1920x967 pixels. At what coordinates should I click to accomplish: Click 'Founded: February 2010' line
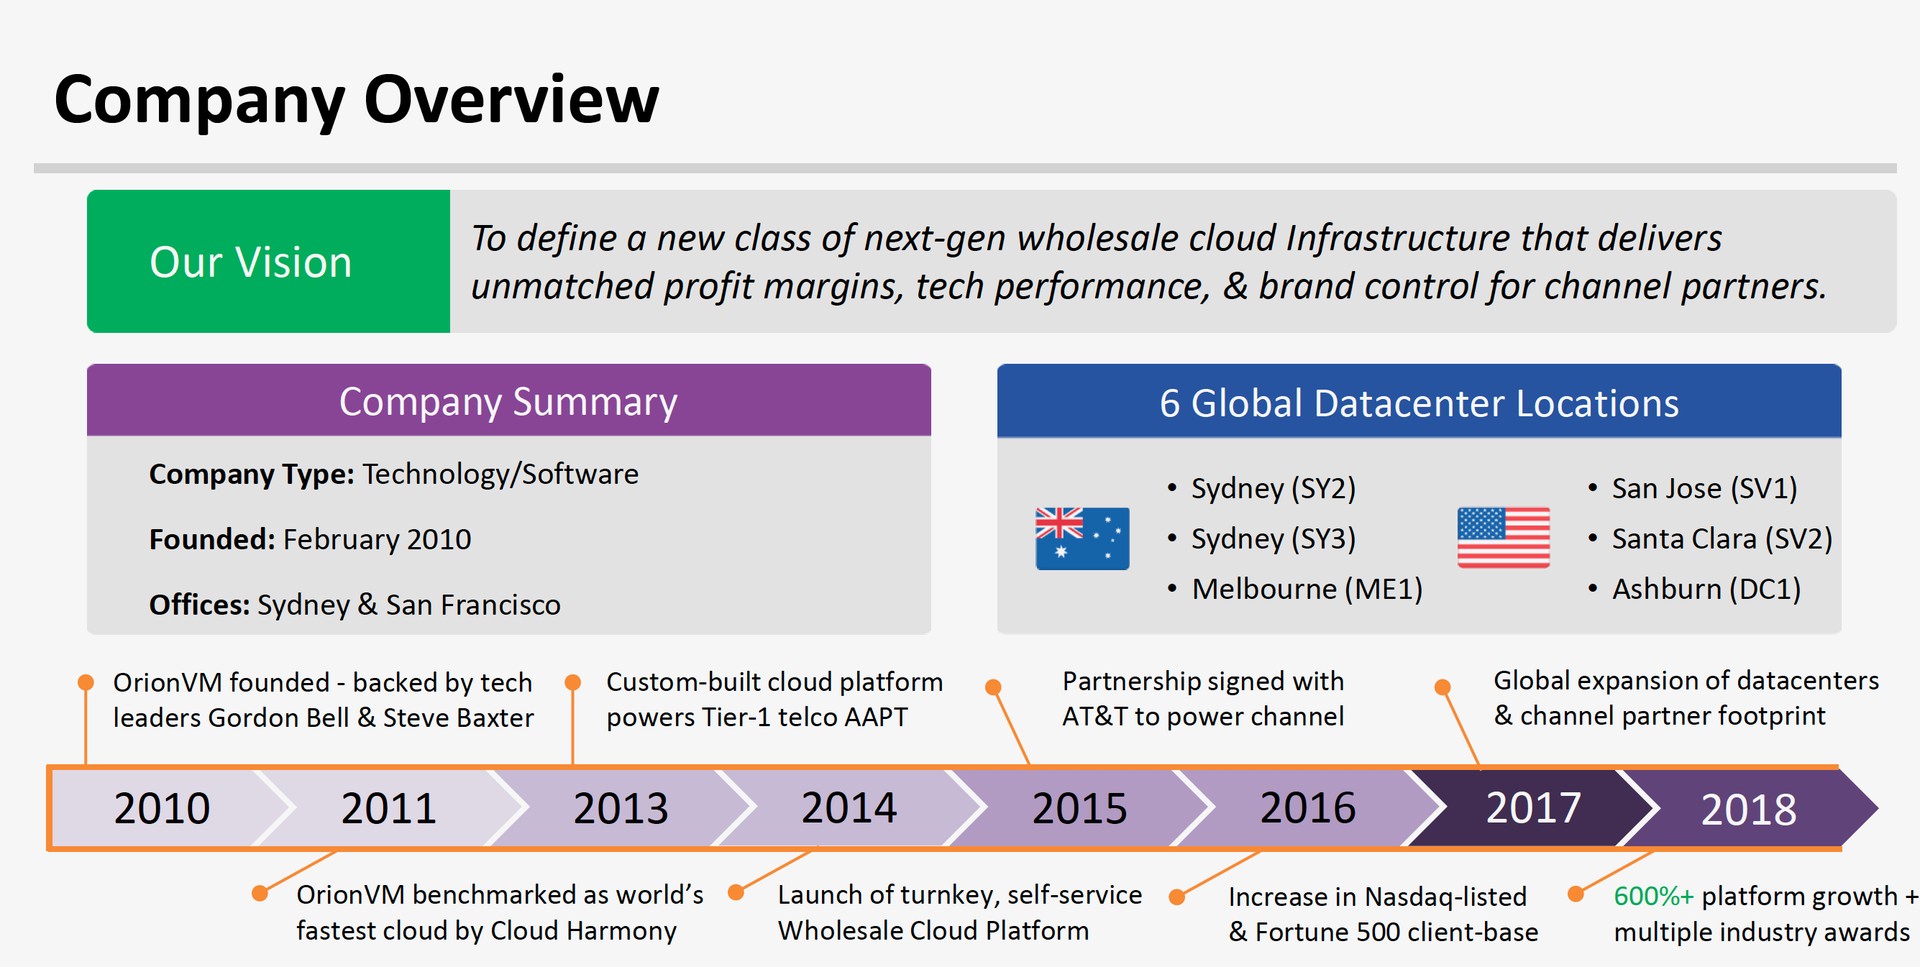310,540
